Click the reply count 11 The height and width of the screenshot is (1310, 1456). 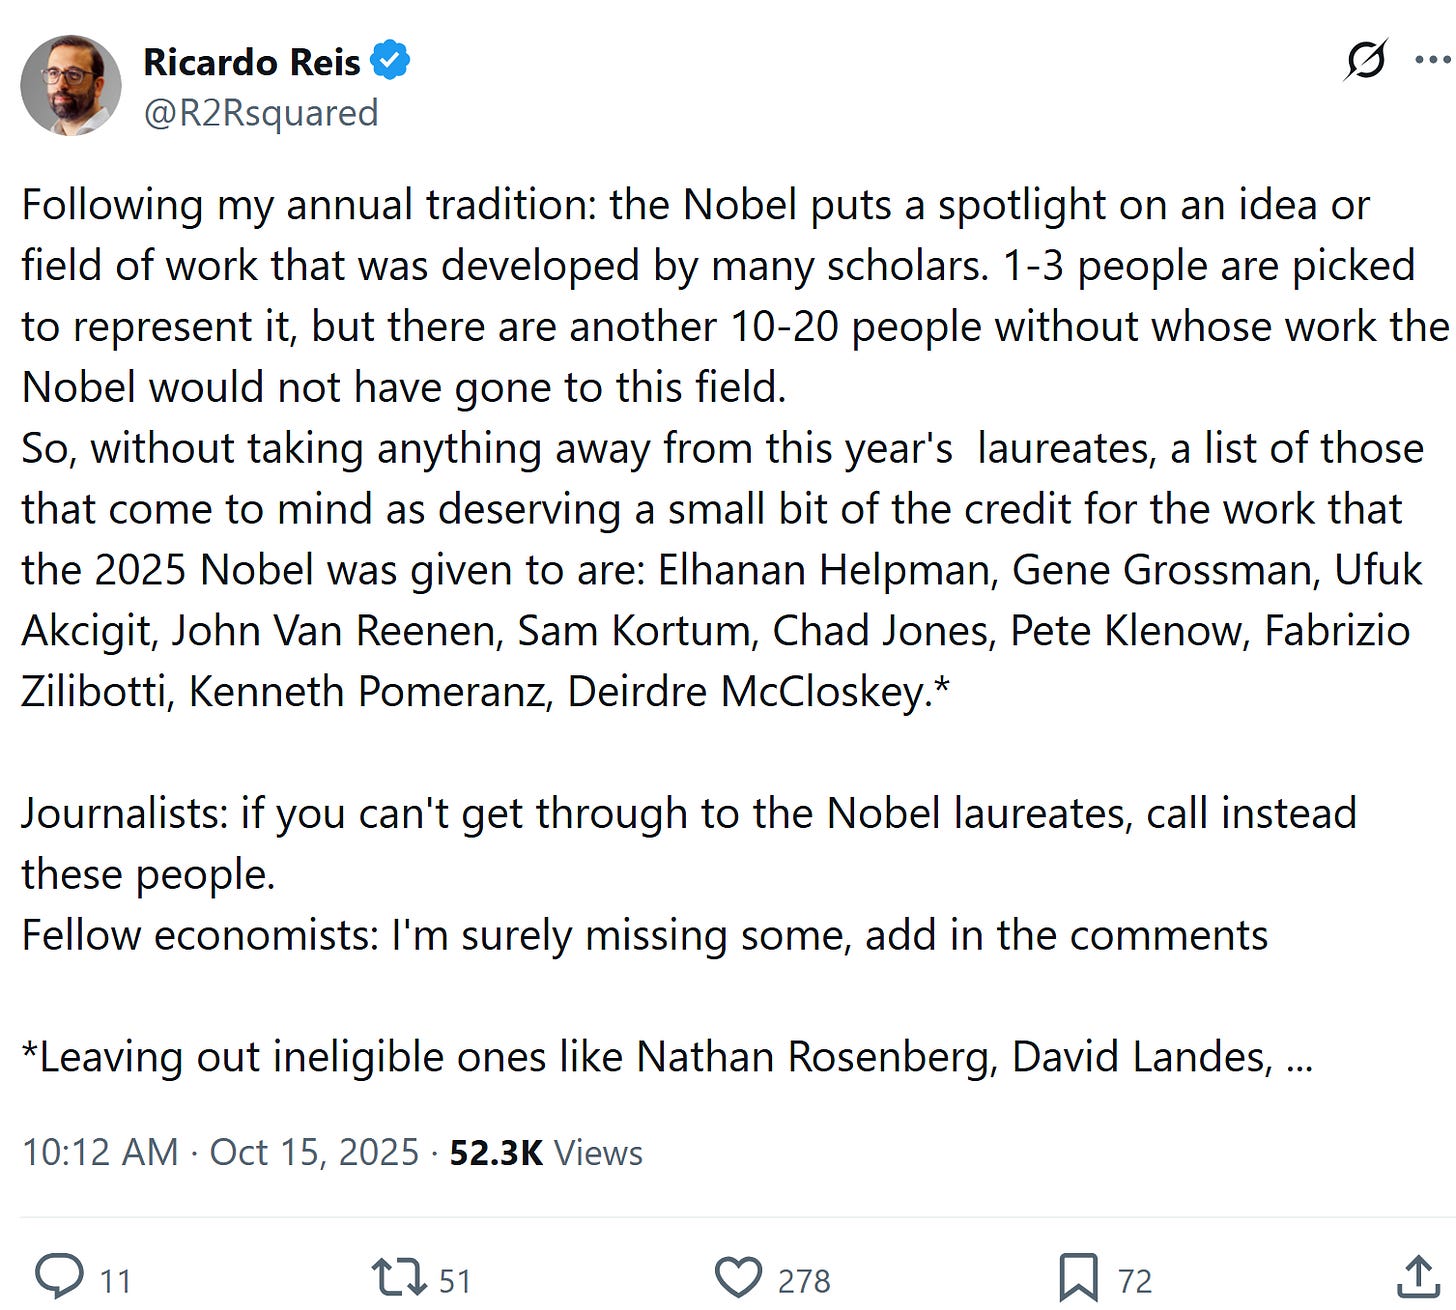116,1281
